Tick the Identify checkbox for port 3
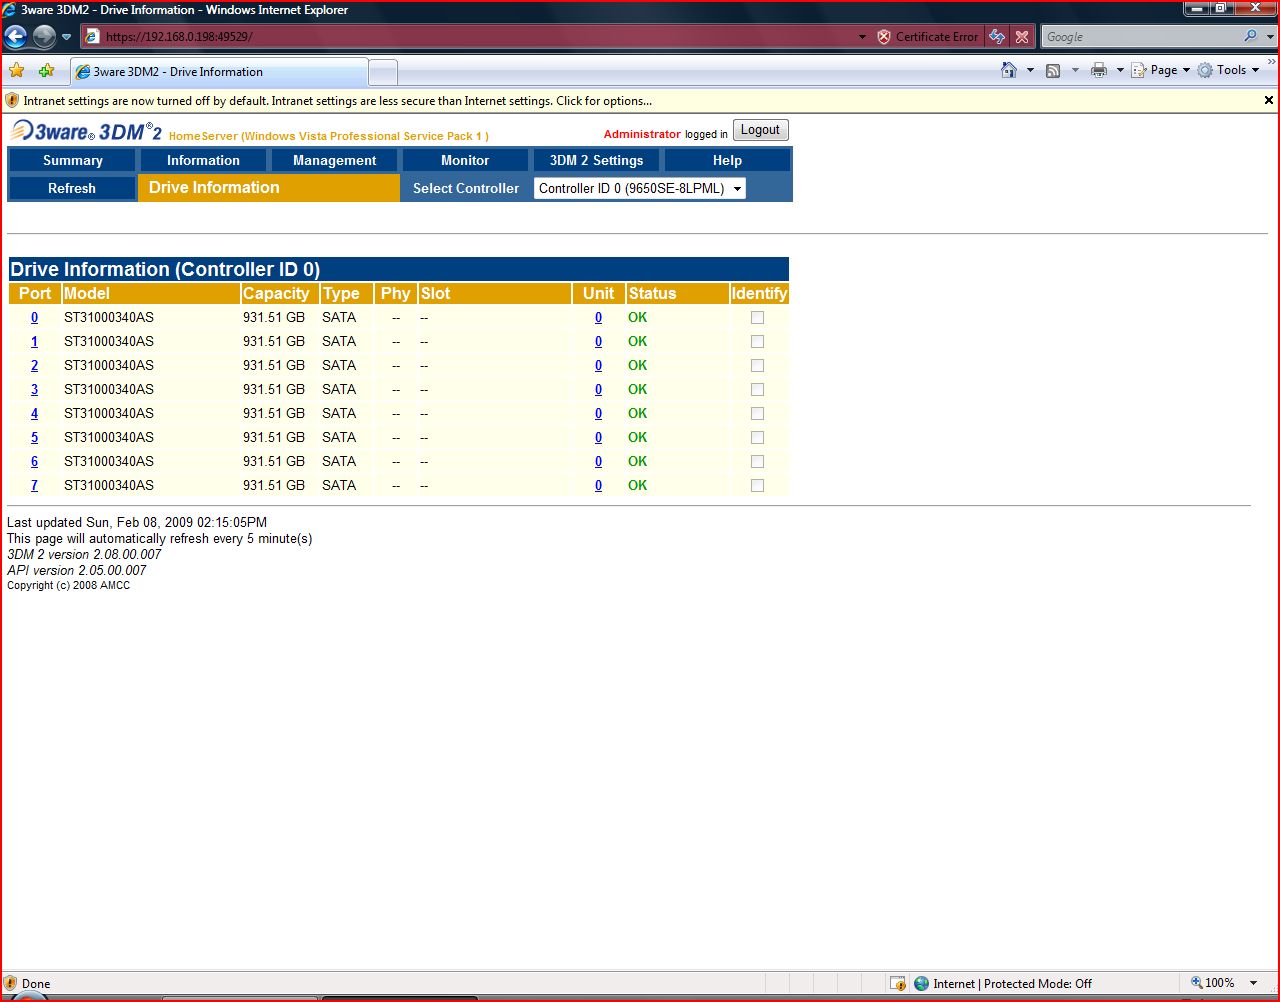The image size is (1280, 1002). (757, 389)
